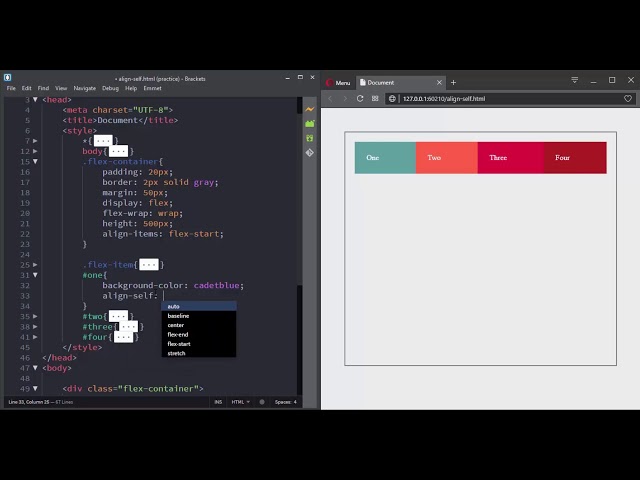Click the flex-wrap: wrap line
640x480 pixels.
[x=142, y=213]
